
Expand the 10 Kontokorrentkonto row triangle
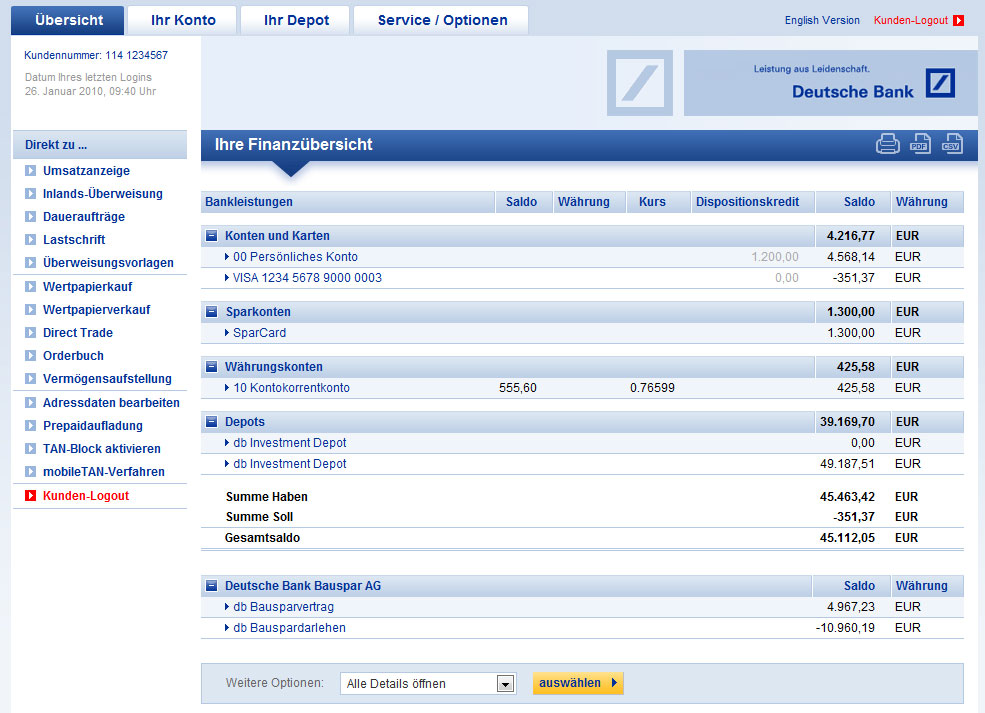(x=227, y=388)
